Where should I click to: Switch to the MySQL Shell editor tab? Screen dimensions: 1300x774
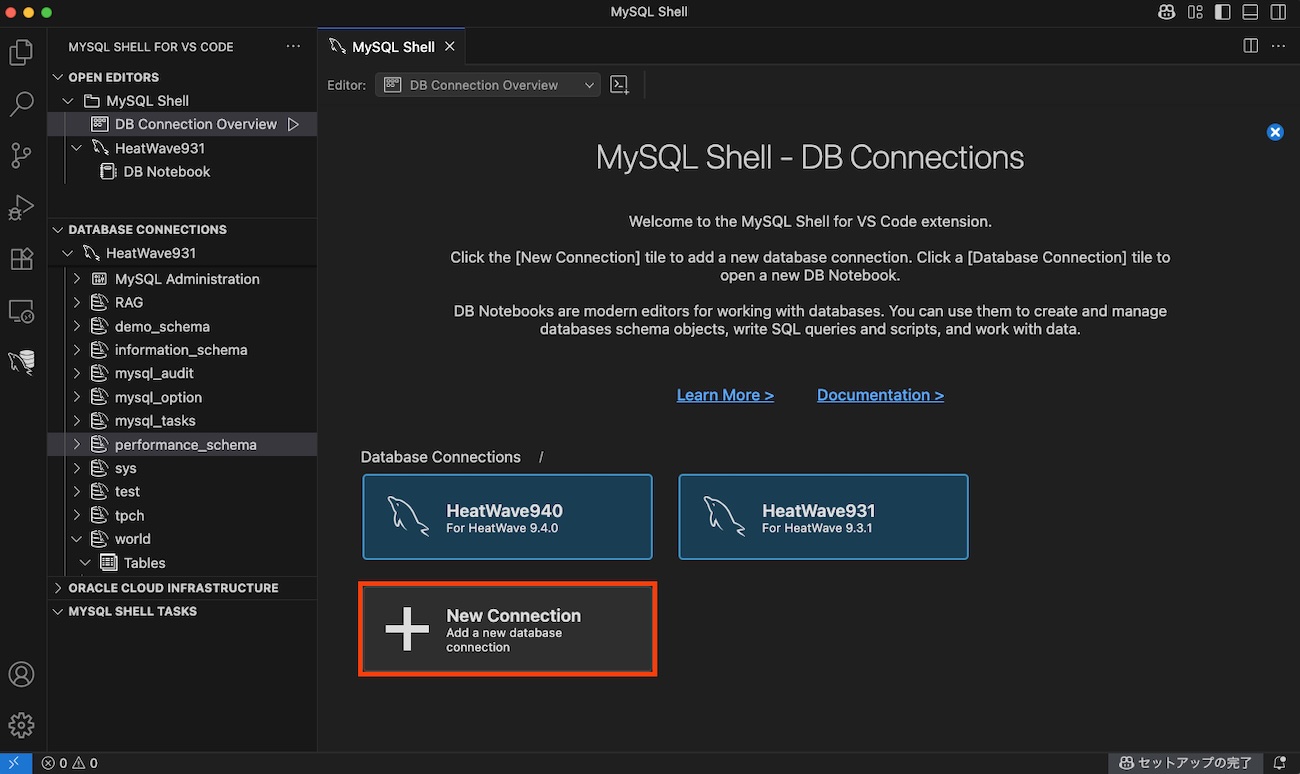392,46
